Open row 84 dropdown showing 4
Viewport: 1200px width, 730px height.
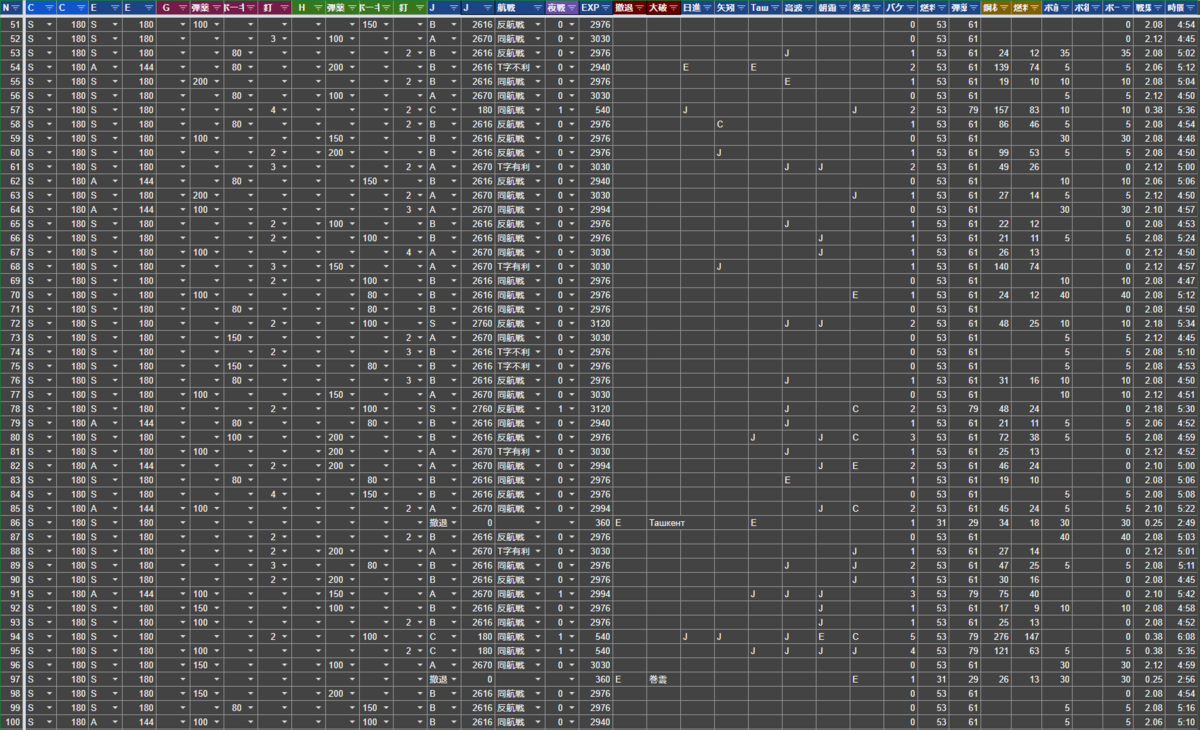285,493
